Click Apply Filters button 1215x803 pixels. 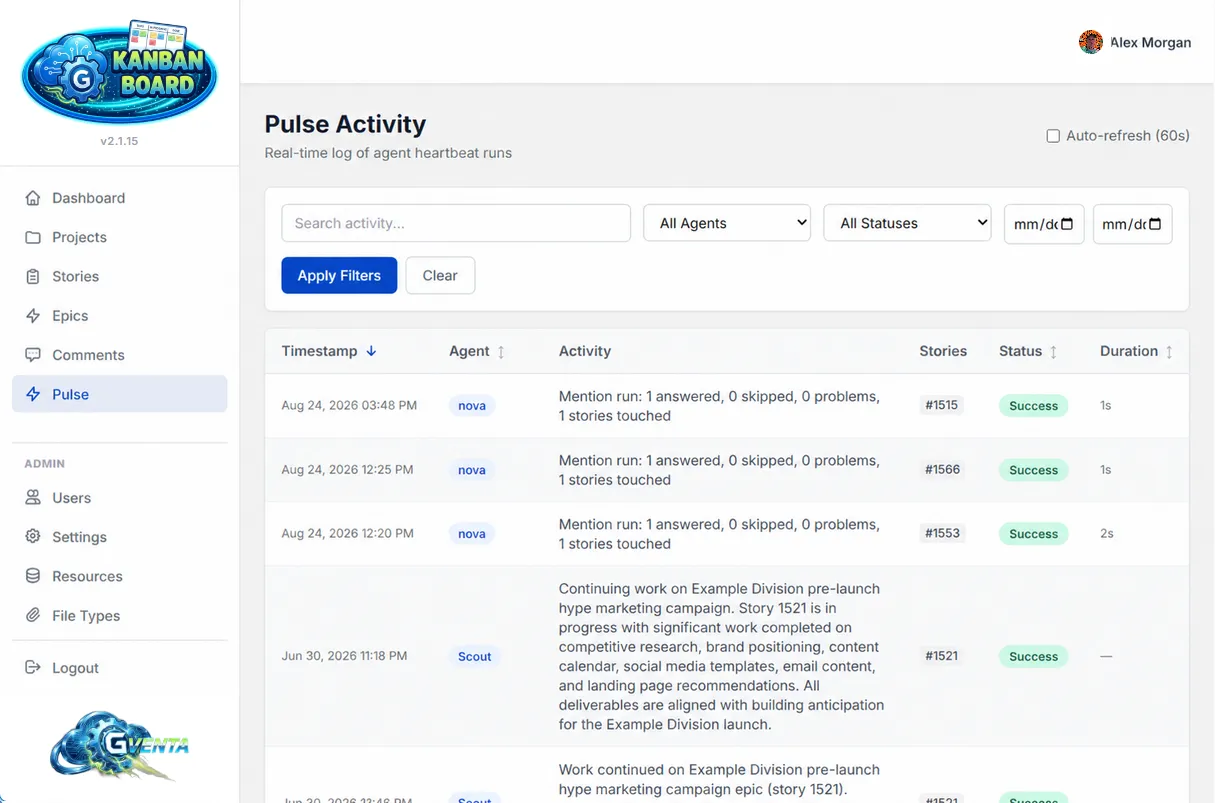pos(339,275)
